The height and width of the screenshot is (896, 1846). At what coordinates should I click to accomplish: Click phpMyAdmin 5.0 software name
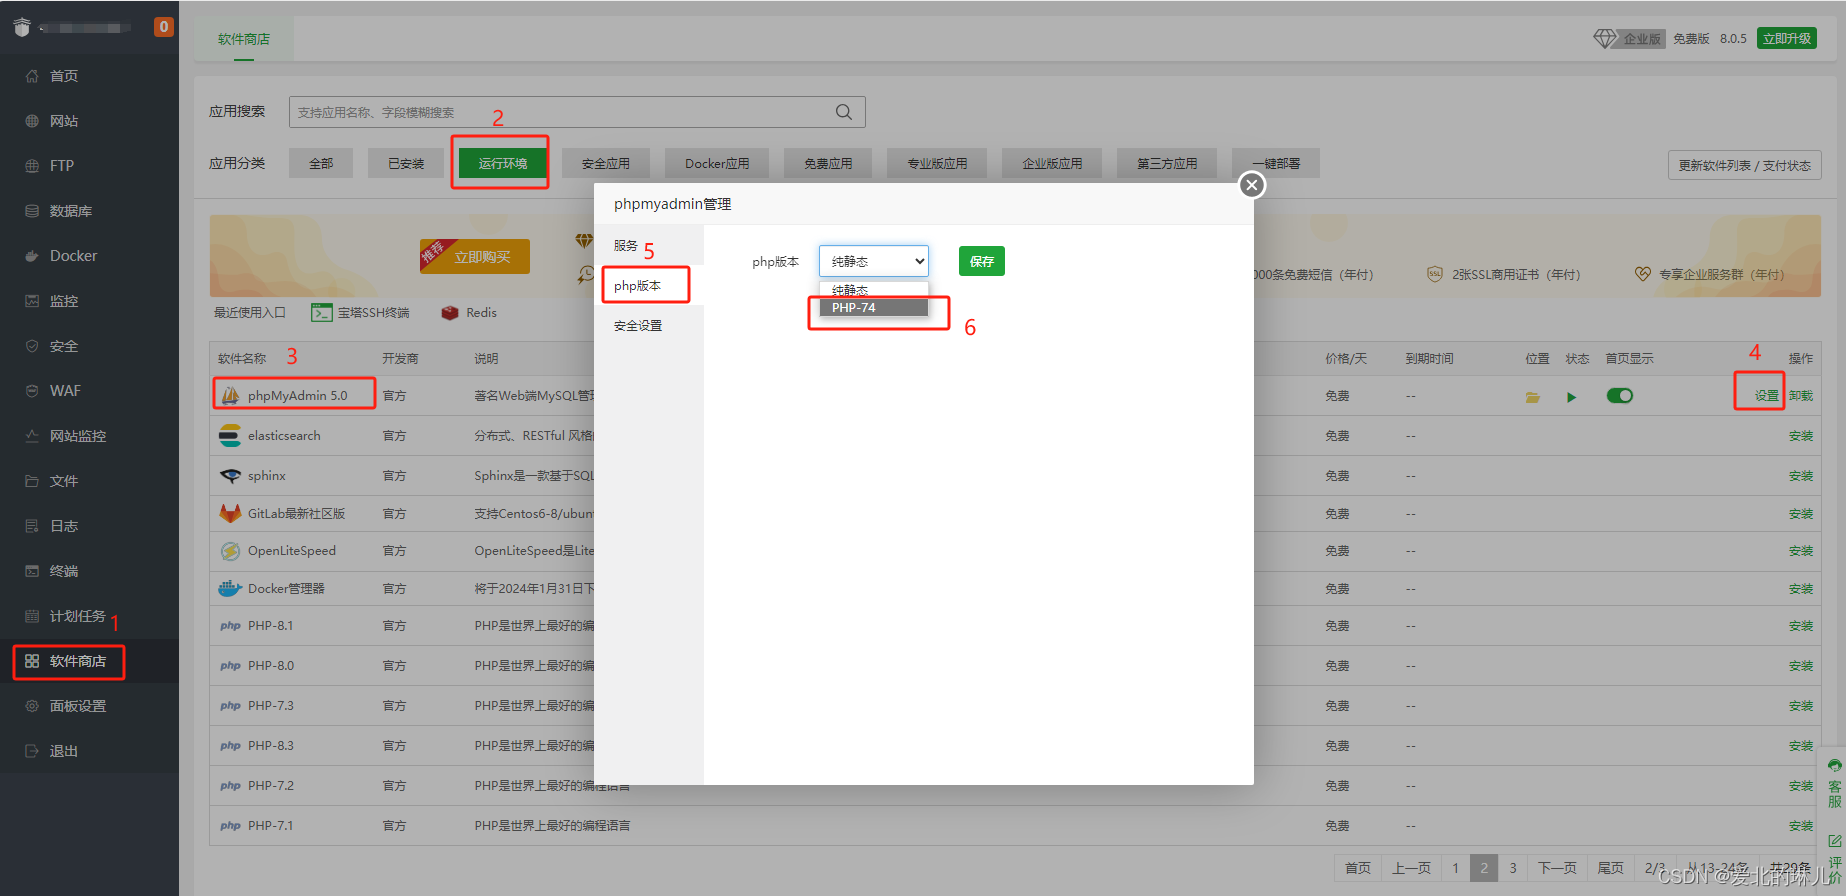[298, 396]
